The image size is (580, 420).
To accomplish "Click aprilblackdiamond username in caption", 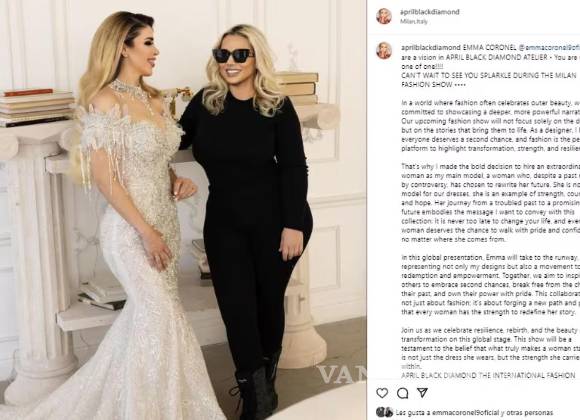I will tap(431, 47).
